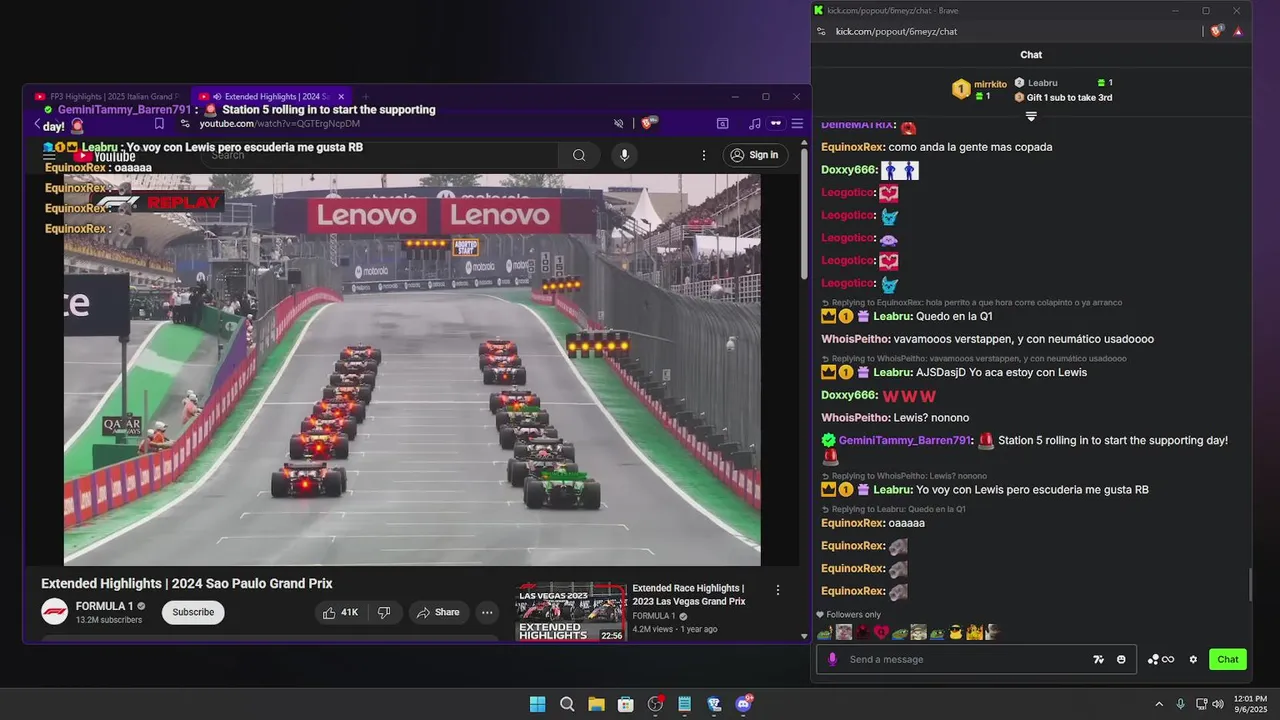Open Windows Start menu
1280x720 pixels.
point(537,704)
